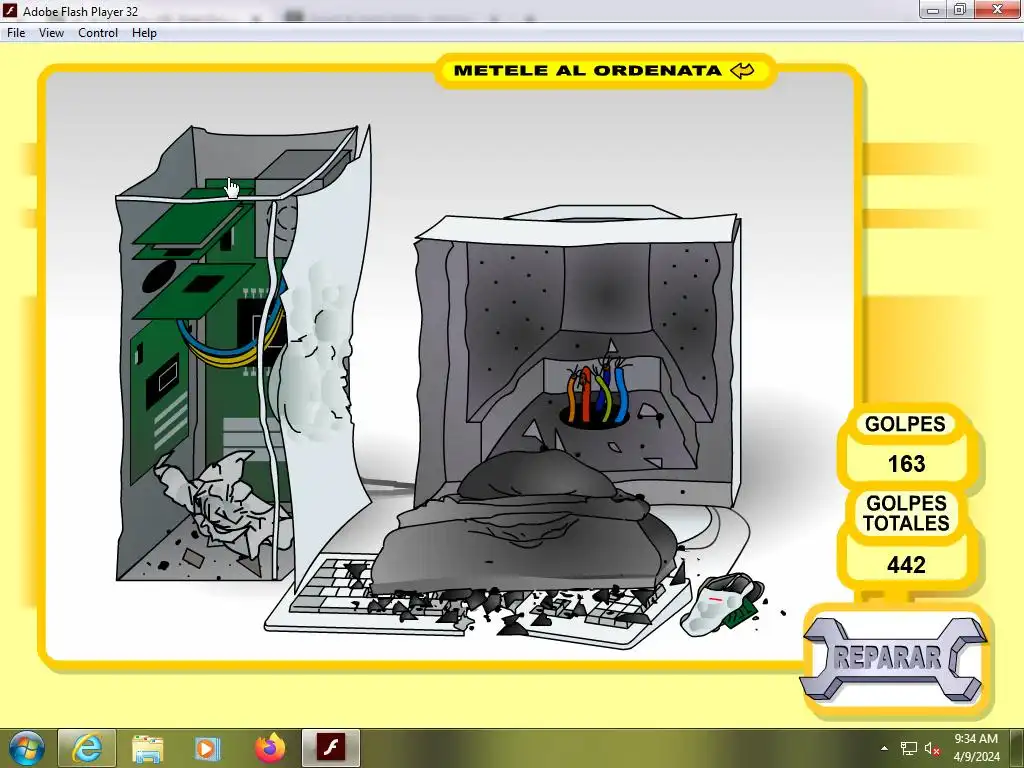Click the back arrow beside METELE AL ORDENATA
This screenshot has height=768, width=1024.
pos(742,71)
